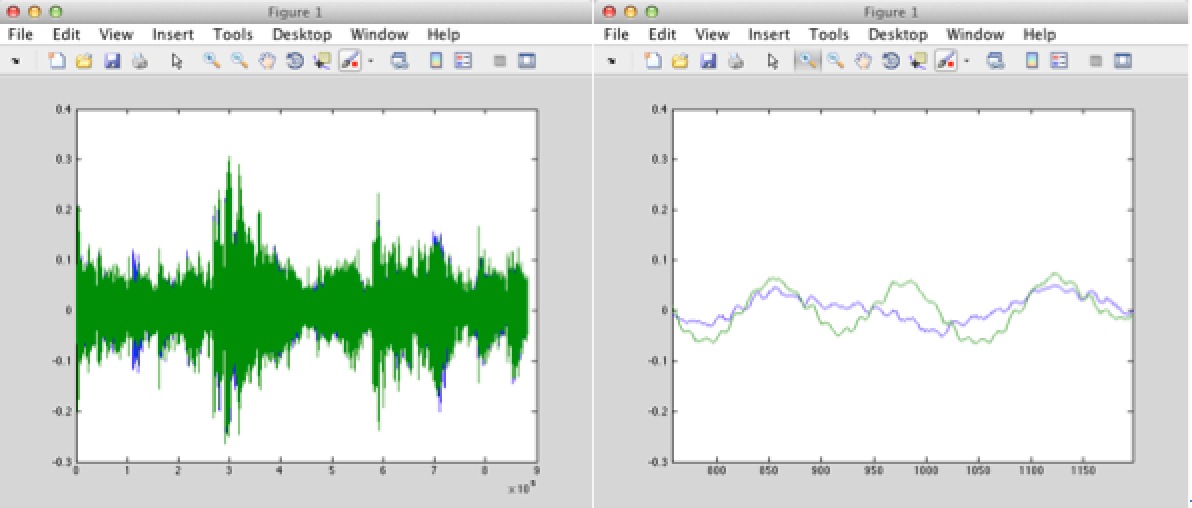Screen dimensions: 1192x508
Task: Click Brush data icon in right window
Action: 946,62
